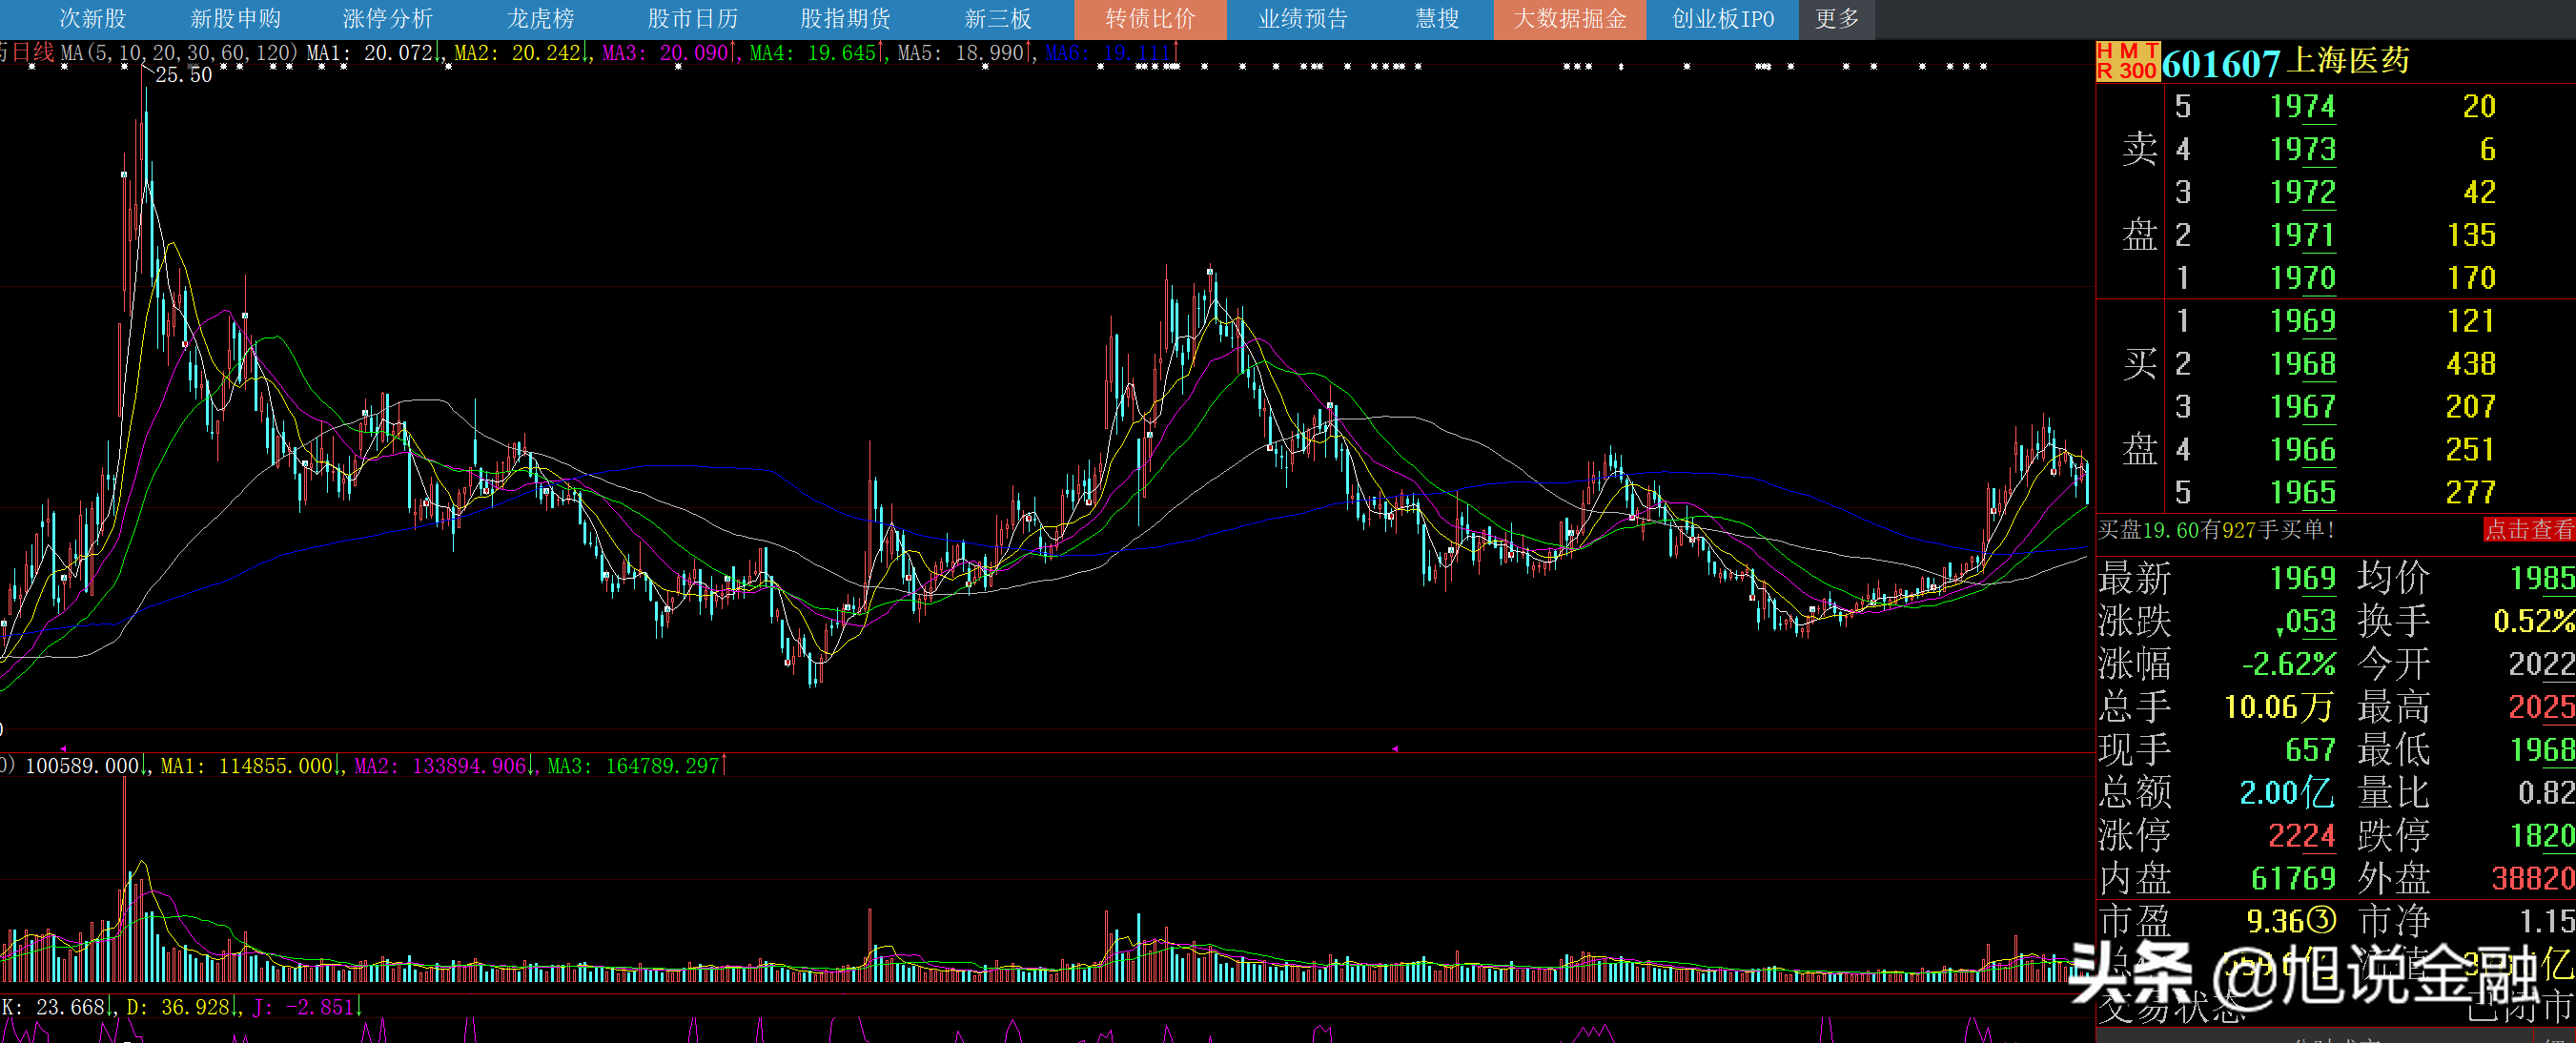Switch to 涨停分析 tab
The image size is (2576, 1043).
388,19
